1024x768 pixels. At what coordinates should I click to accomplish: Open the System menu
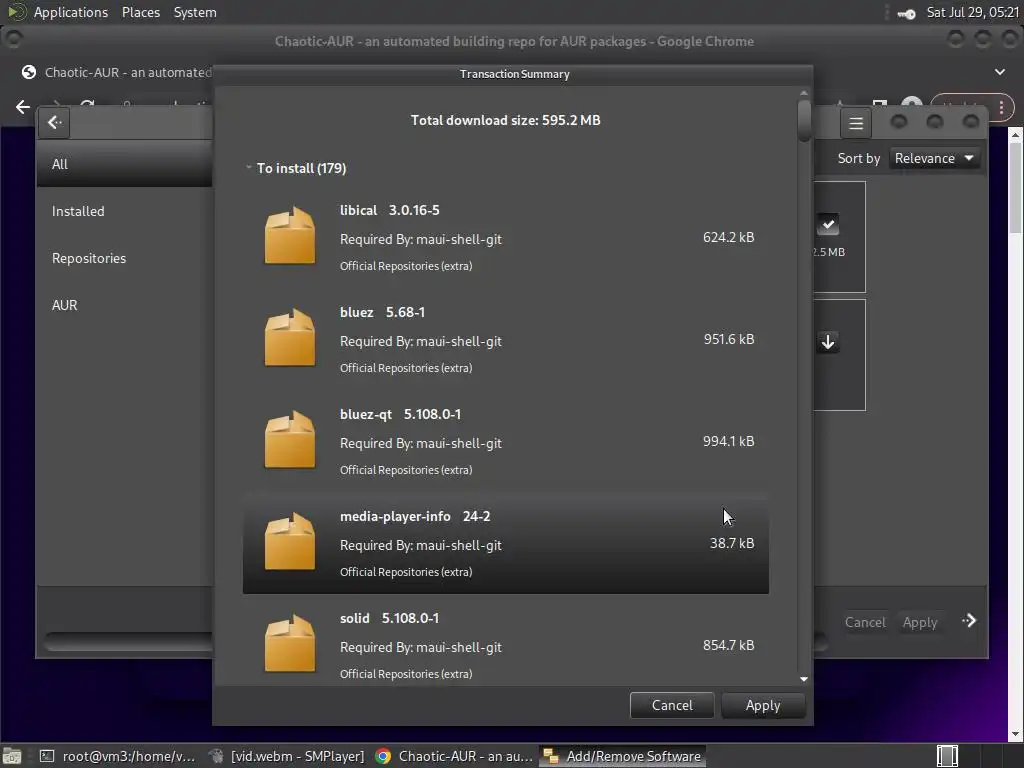pos(195,12)
